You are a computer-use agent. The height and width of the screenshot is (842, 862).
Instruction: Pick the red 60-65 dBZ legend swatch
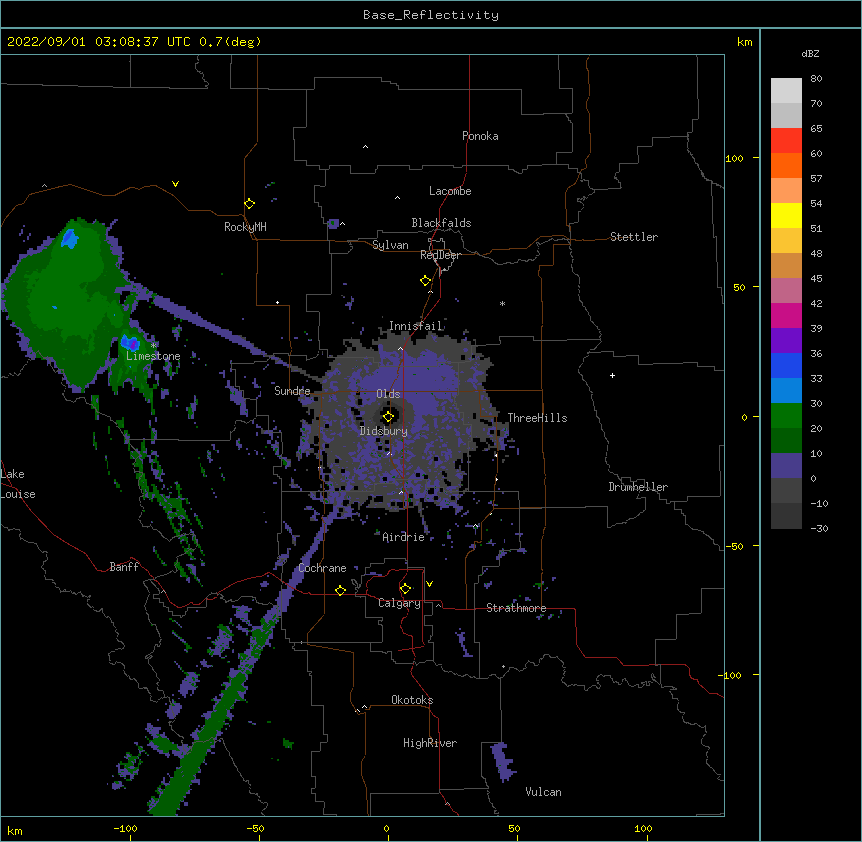(x=786, y=140)
